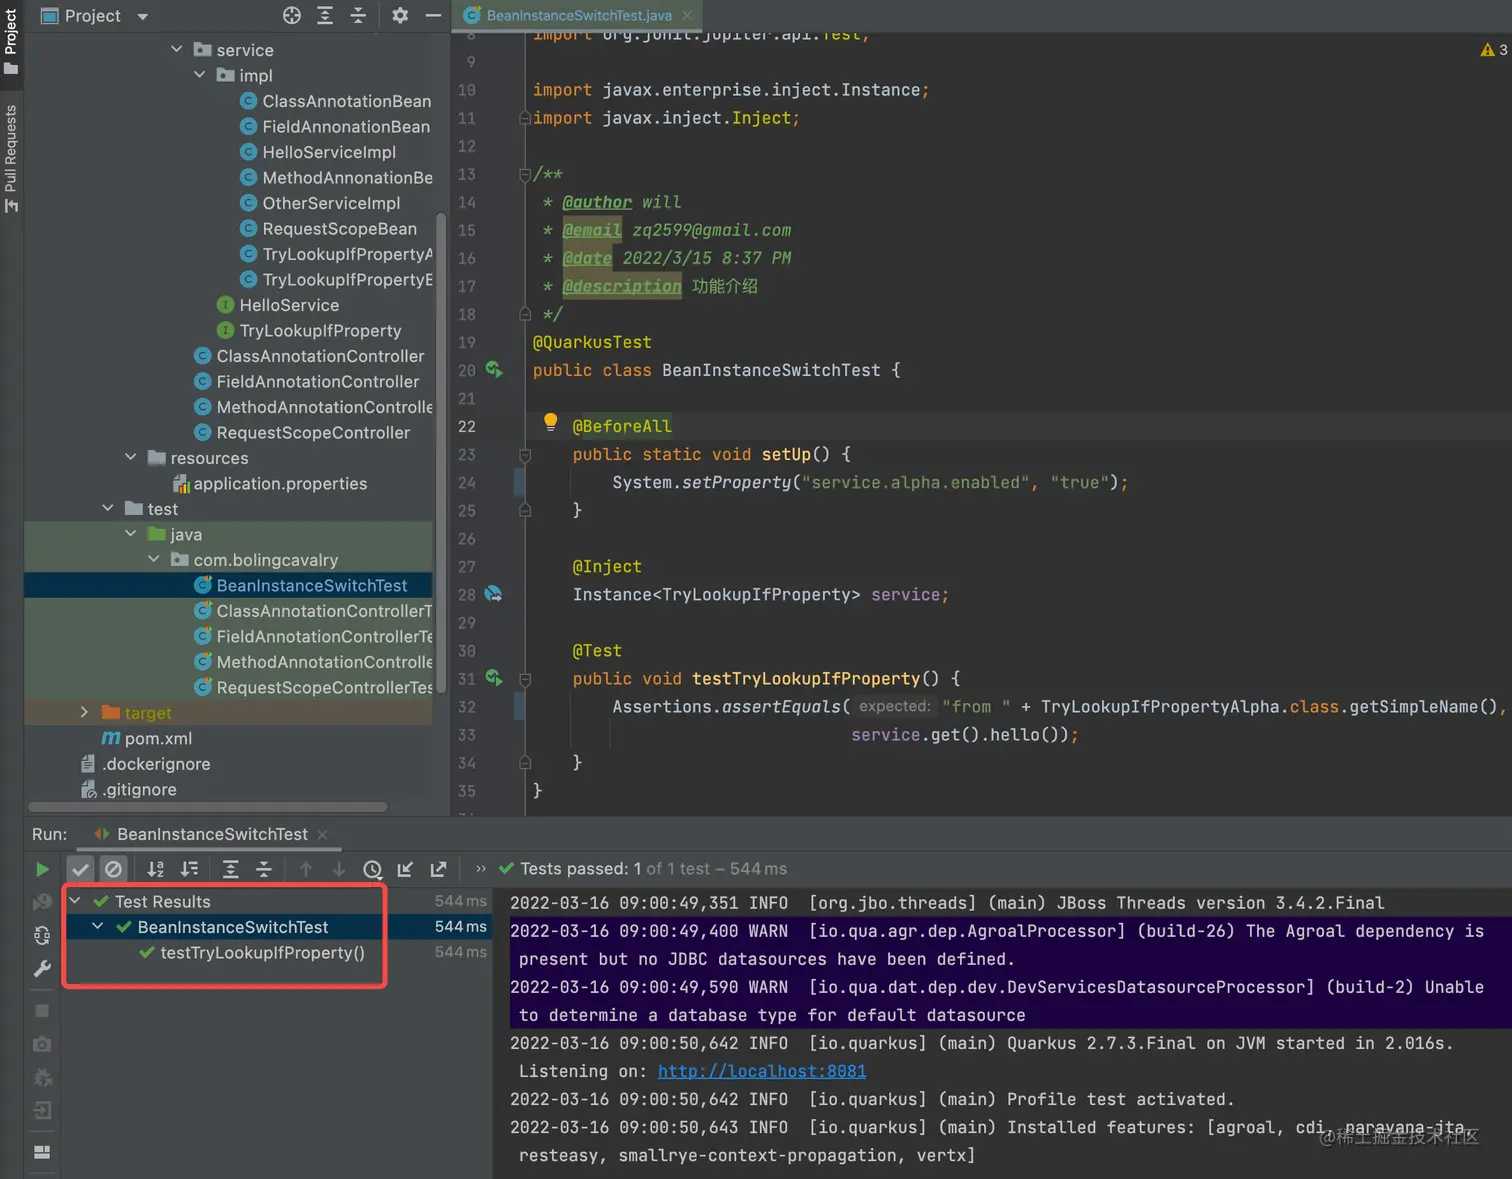Viewport: 1512px width, 1179px height.
Task: Click the run gutter icon beside testTryLookupIfProperty method
Action: tap(494, 677)
